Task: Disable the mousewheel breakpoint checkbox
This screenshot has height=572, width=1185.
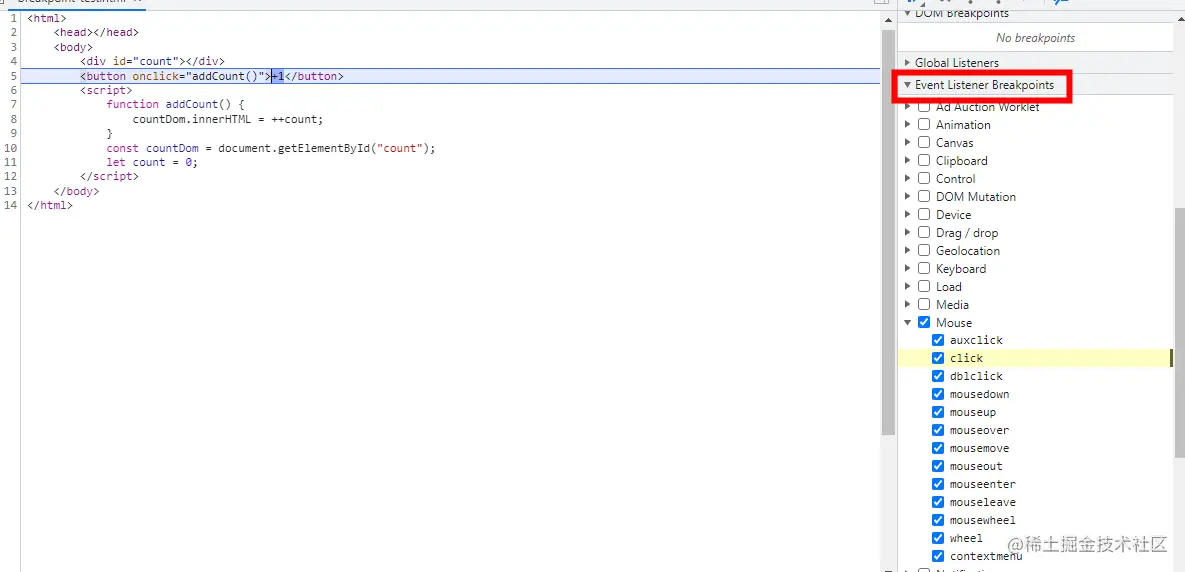Action: tap(938, 520)
